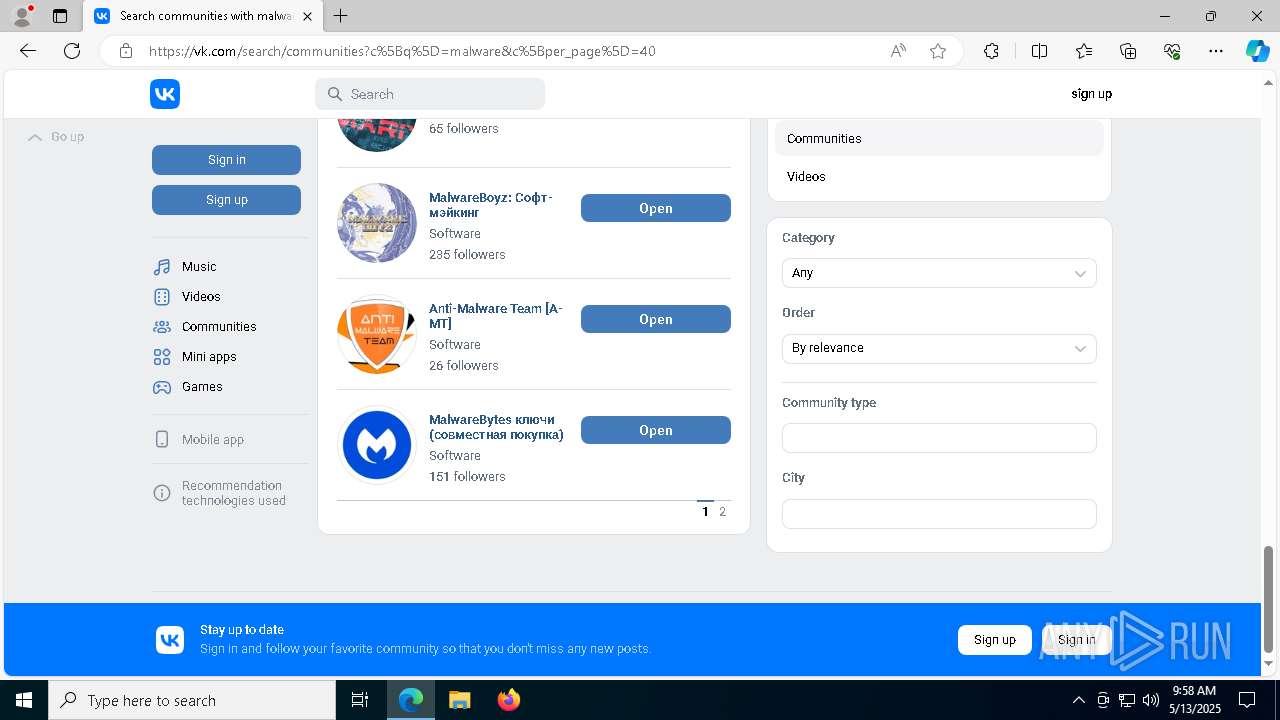Screen dimensions: 1280x720
Task: Open taskbar clock and date
Action: 1193,700
